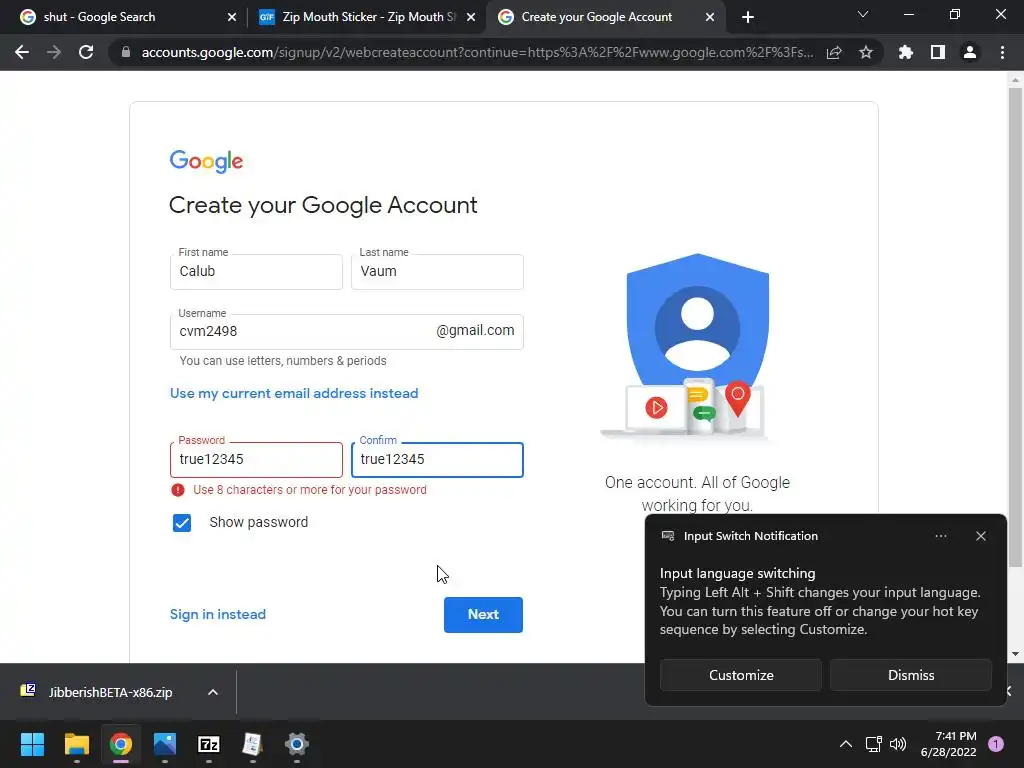Screen dimensions: 1024x768
Task: Click the address bar URL
Action: point(477,52)
